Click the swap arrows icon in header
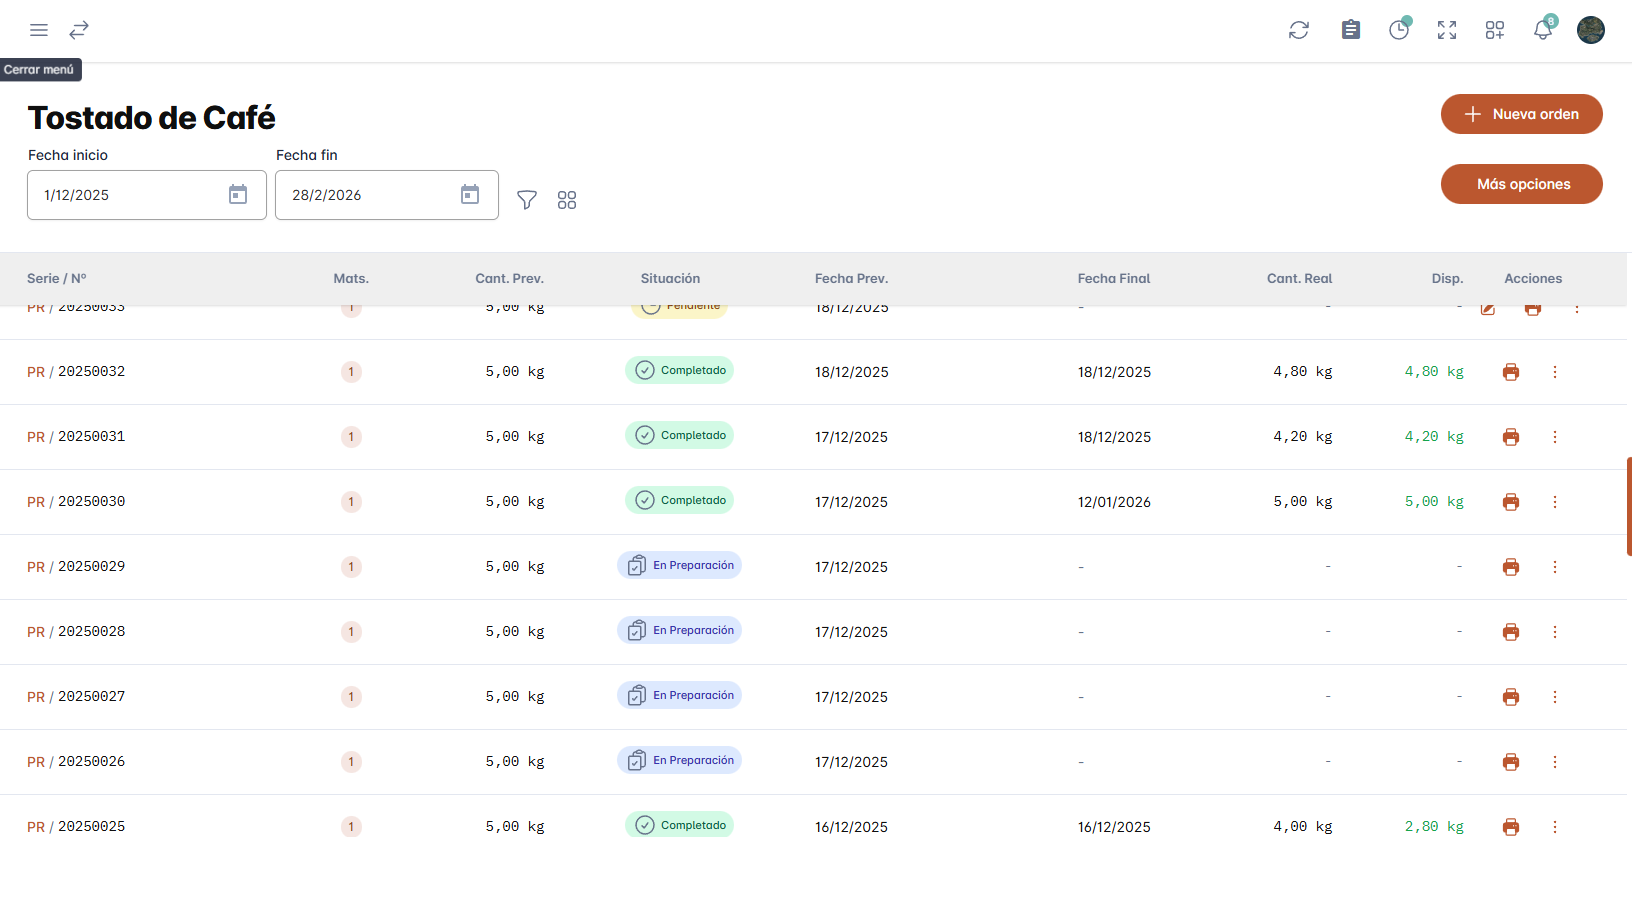This screenshot has width=1632, height=908. (x=79, y=30)
